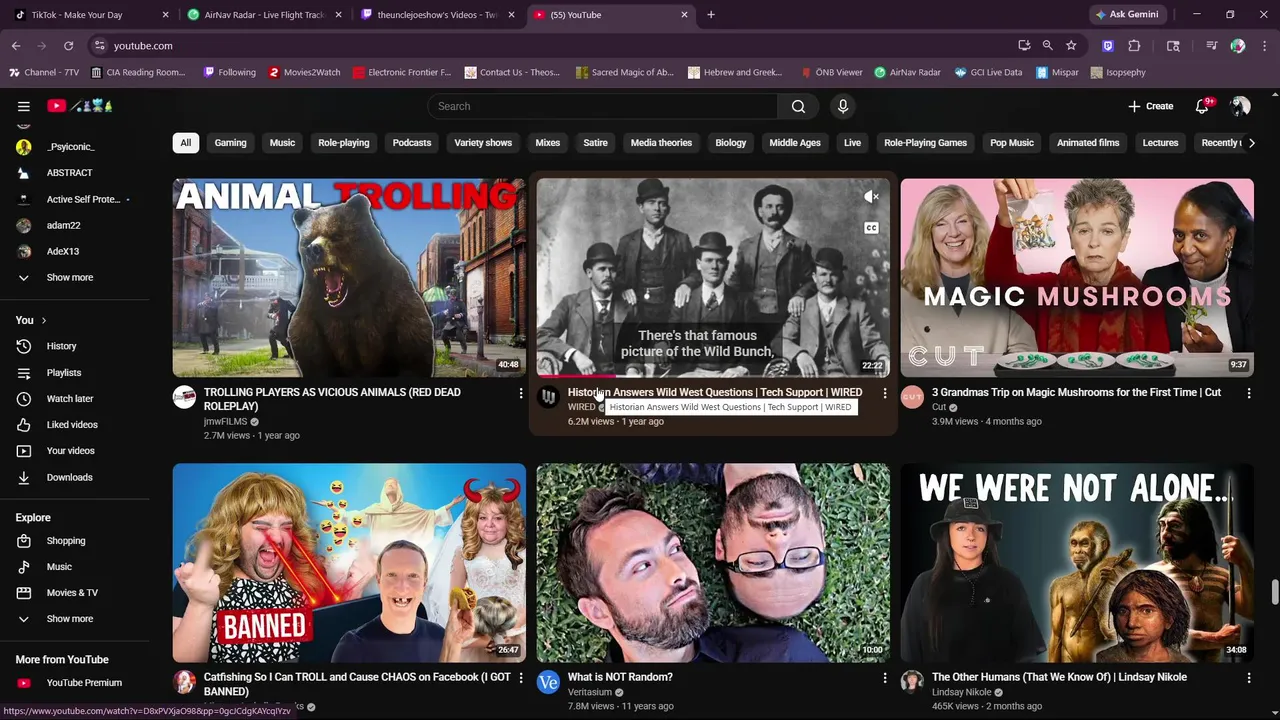This screenshot has height=720, width=1280.
Task: Open the account avatar menu
Action: point(1240,106)
